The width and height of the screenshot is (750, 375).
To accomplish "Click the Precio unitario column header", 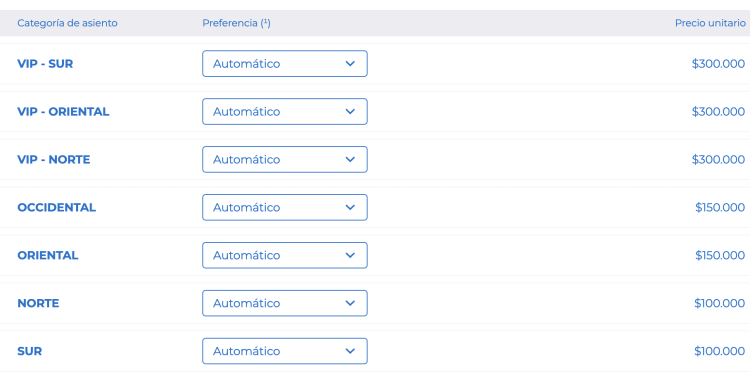I will pyautogui.click(x=710, y=23).
